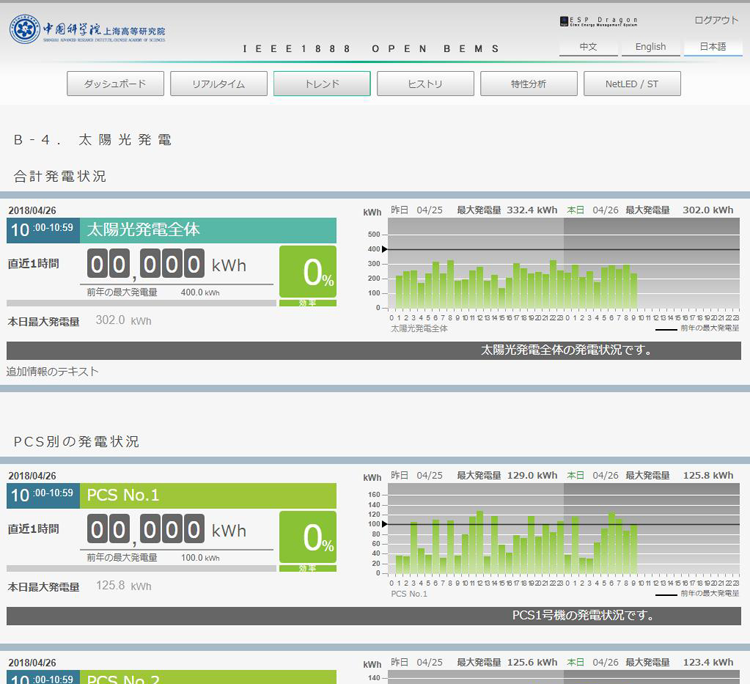Click the 前年の最大発電量 legend in PCS No.1 chart
The image size is (750, 684).
click(x=697, y=594)
